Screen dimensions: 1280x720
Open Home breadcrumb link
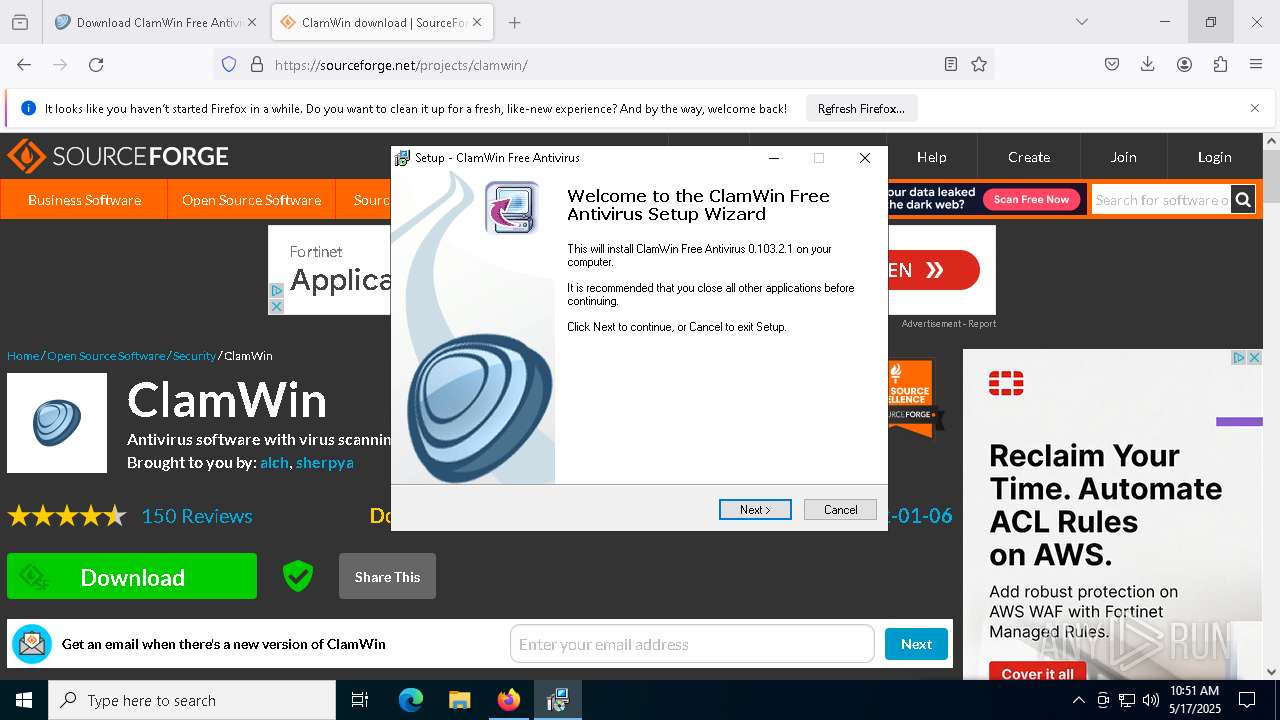click(23, 356)
